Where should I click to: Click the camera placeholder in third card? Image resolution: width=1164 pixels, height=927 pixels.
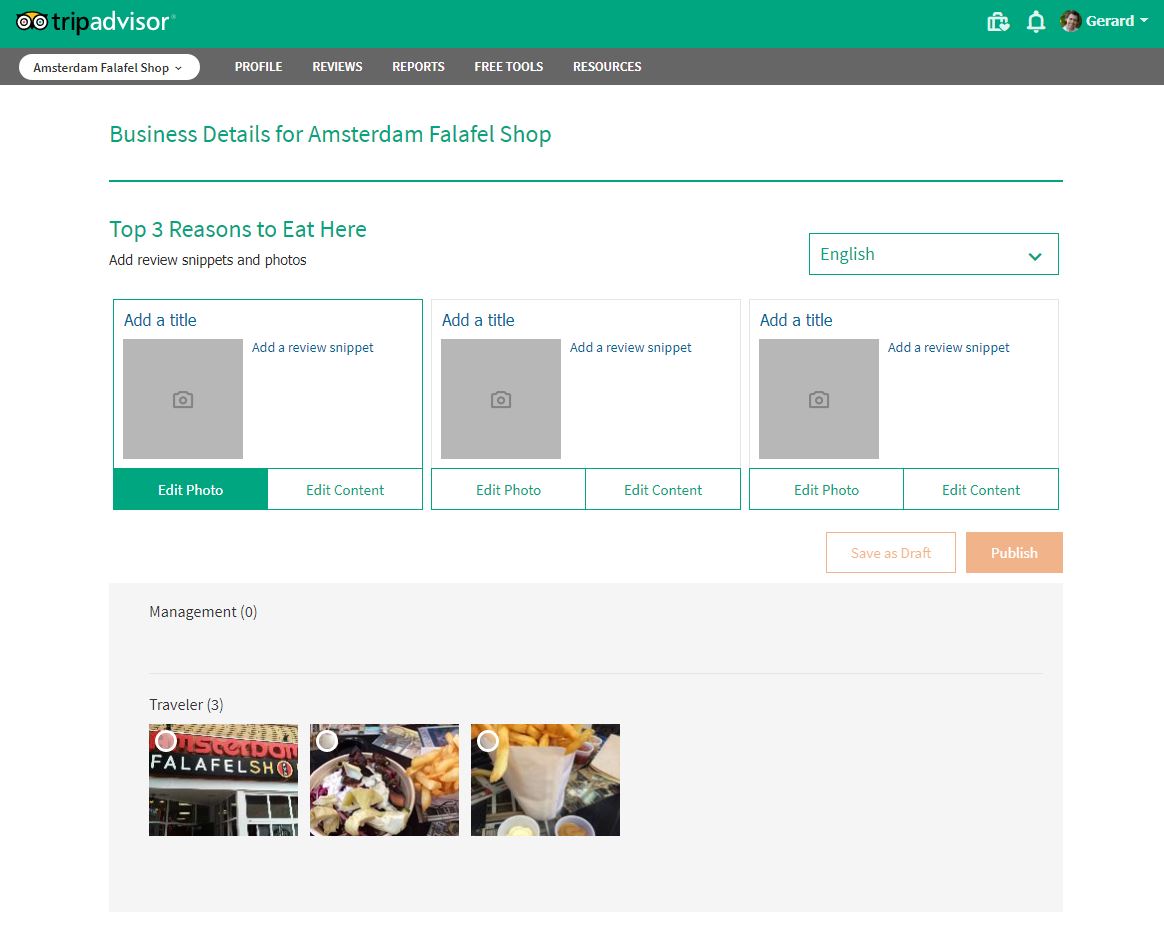click(x=819, y=399)
